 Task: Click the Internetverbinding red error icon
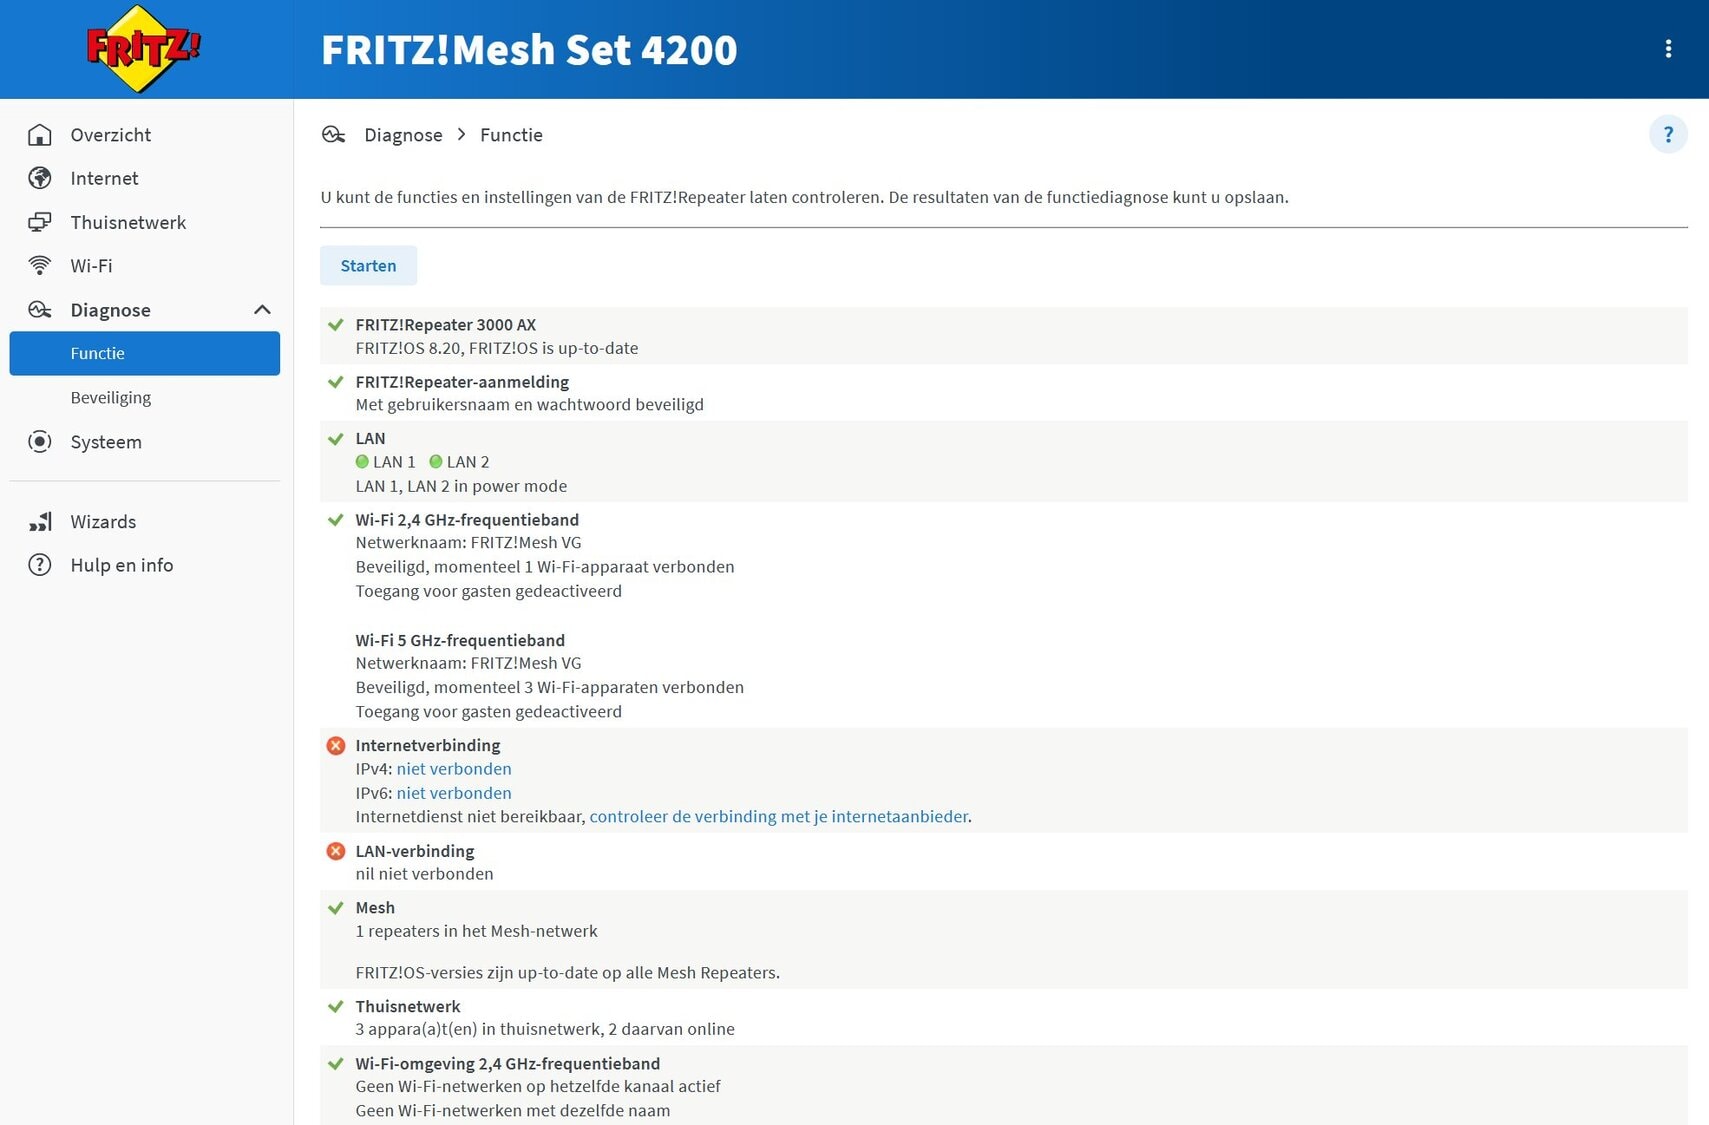pyautogui.click(x=336, y=745)
